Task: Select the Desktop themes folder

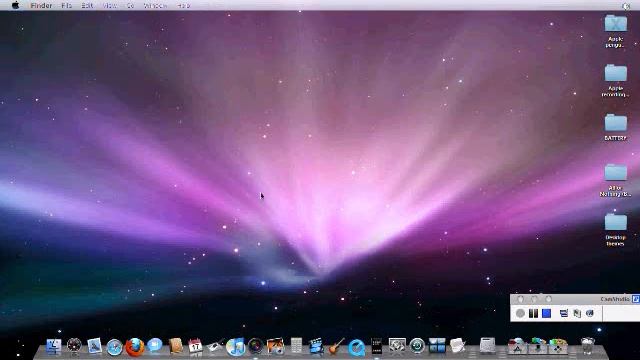Action: point(616,230)
